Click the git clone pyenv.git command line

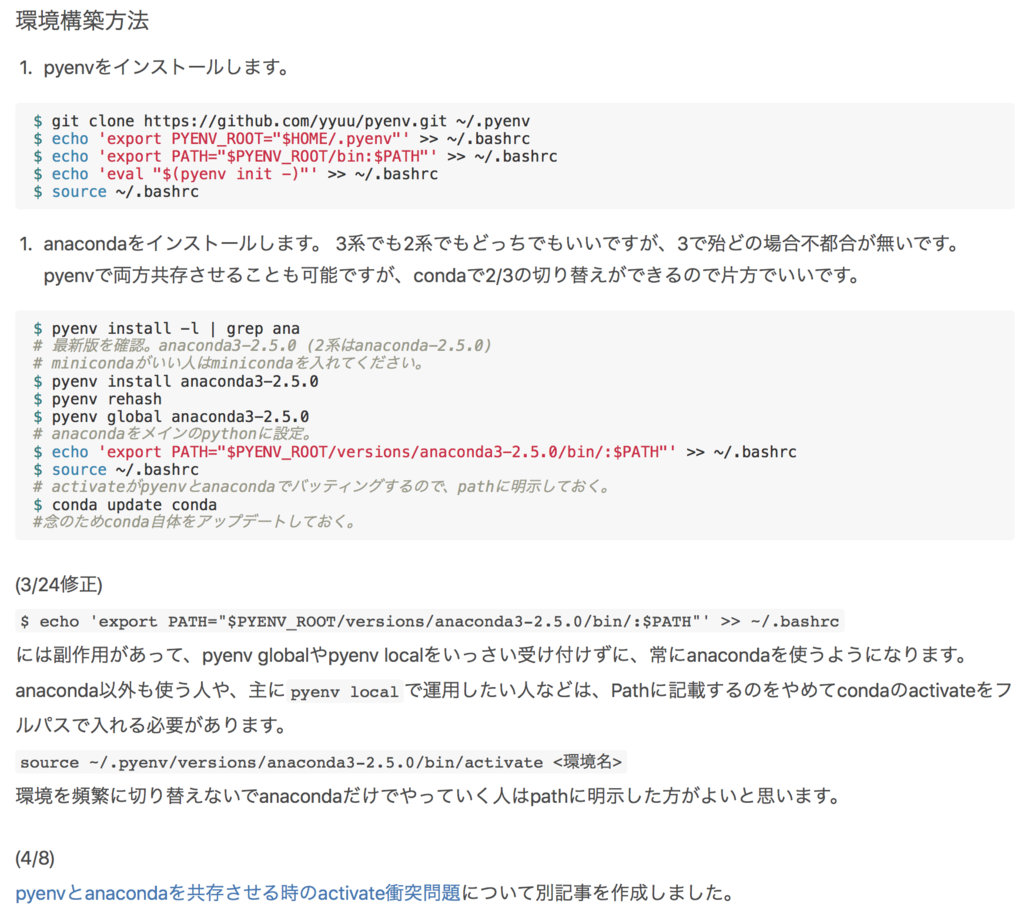pos(281,121)
